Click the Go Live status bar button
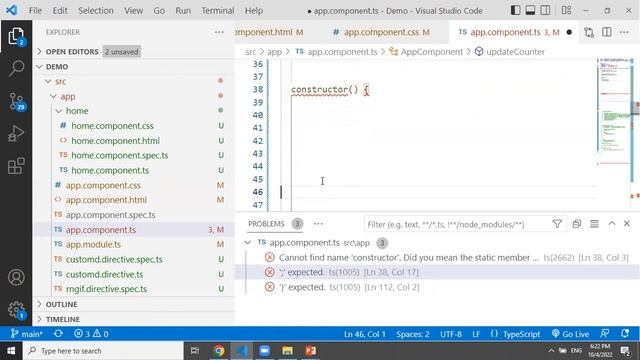Image resolution: width=640 pixels, height=360 pixels. point(570,334)
